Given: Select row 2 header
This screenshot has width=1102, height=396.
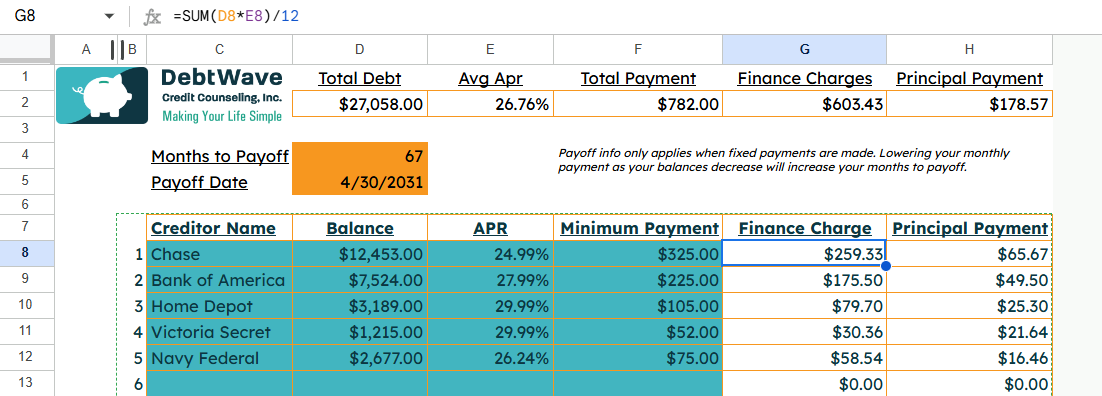Looking at the screenshot, I should (27, 103).
